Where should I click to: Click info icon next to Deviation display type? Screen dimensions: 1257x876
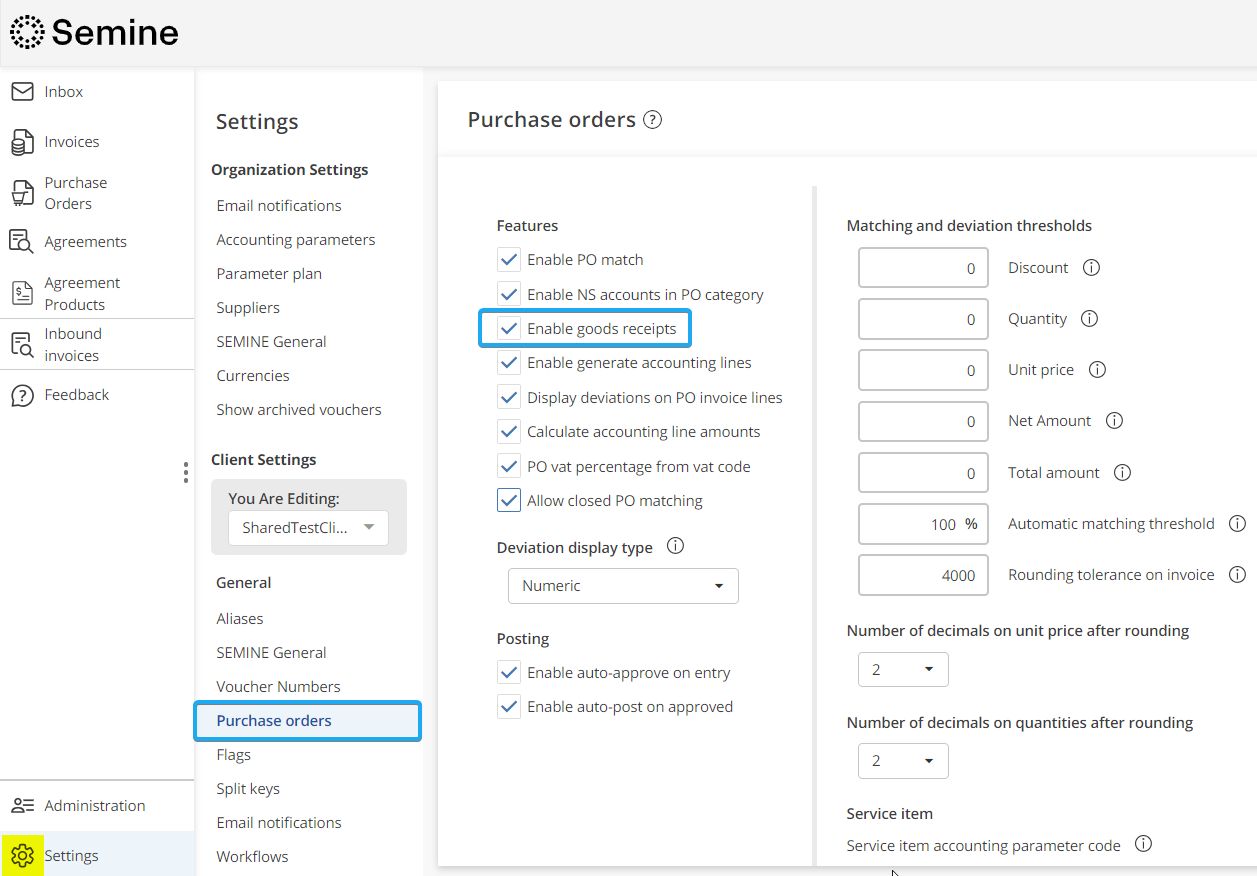click(675, 547)
